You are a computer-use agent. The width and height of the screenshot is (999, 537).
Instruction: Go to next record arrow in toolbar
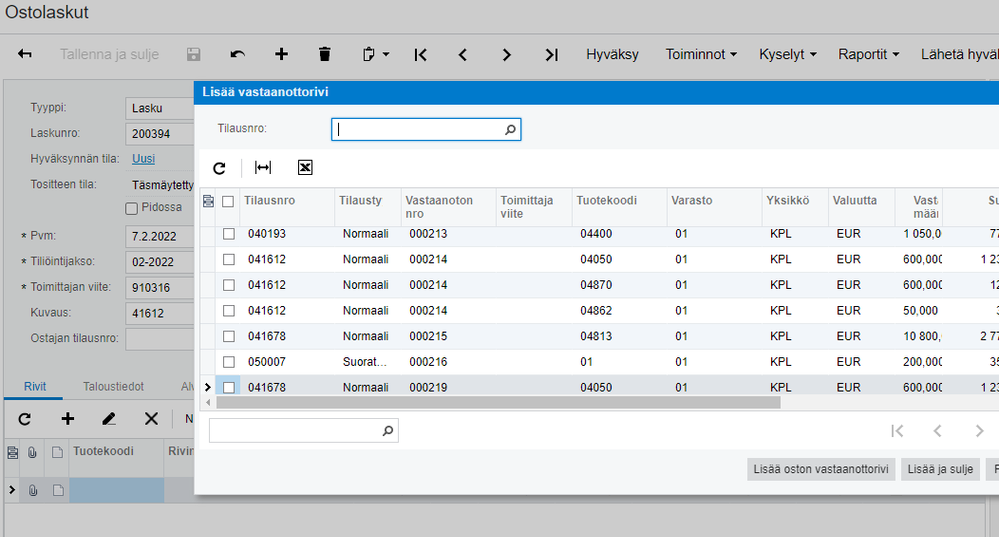click(507, 55)
